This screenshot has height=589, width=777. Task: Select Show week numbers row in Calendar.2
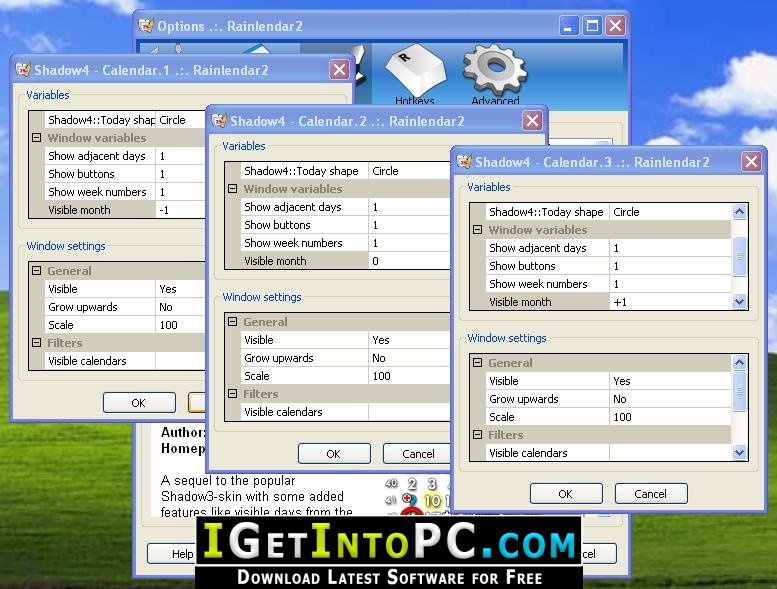(x=345, y=242)
